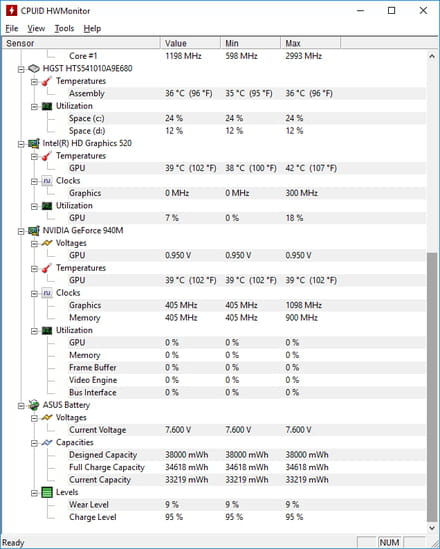Click the vertical scrollbar thumb

[x=432, y=387]
